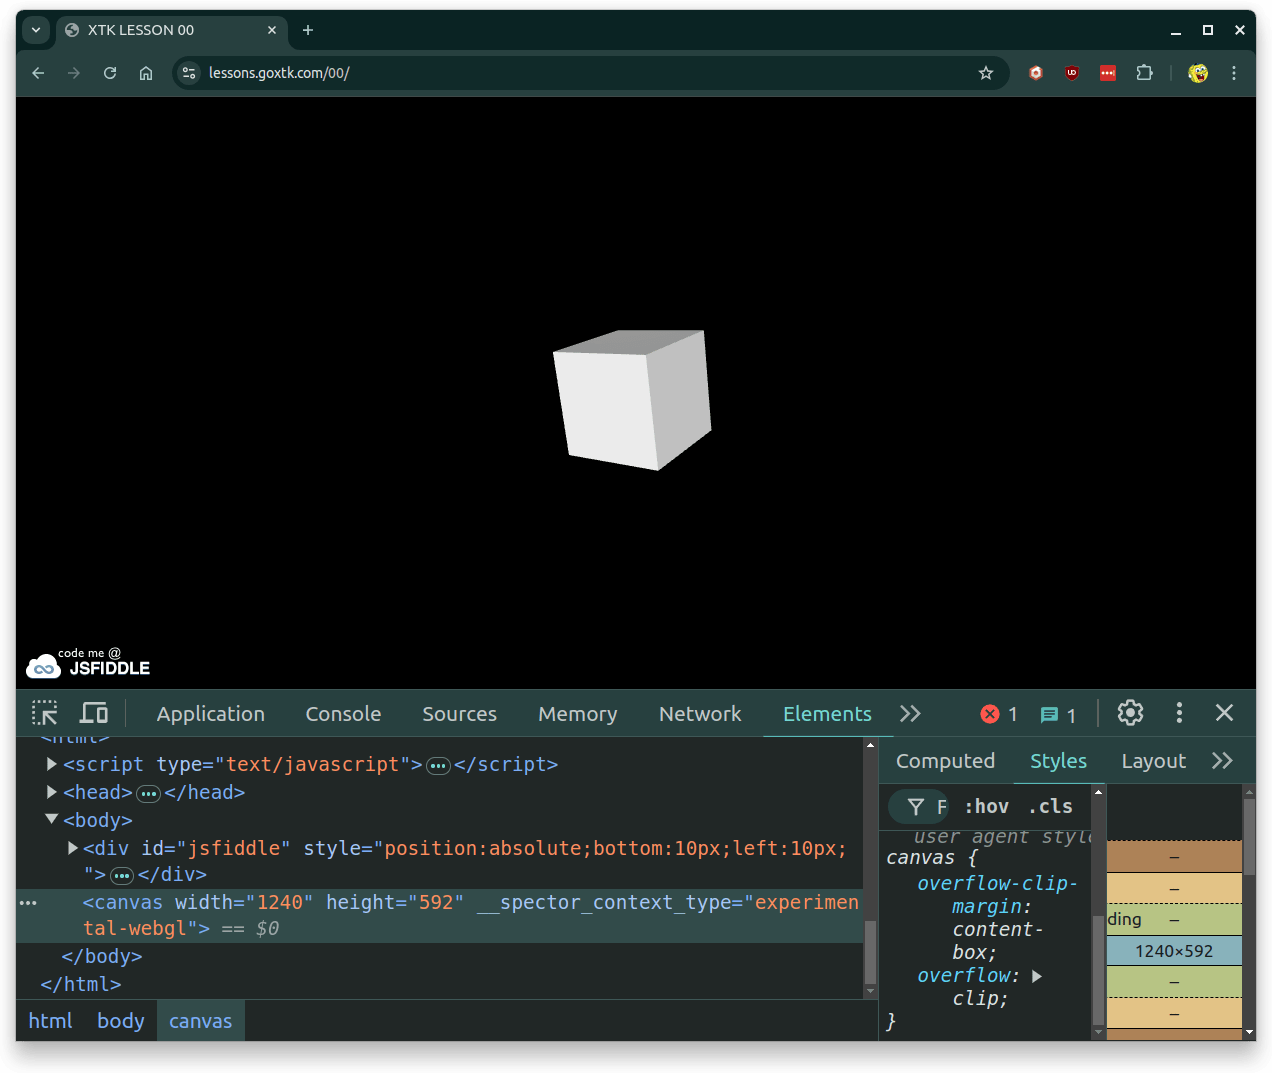The image size is (1272, 1073).
Task: Bookmark this page with star icon
Action: click(x=986, y=73)
